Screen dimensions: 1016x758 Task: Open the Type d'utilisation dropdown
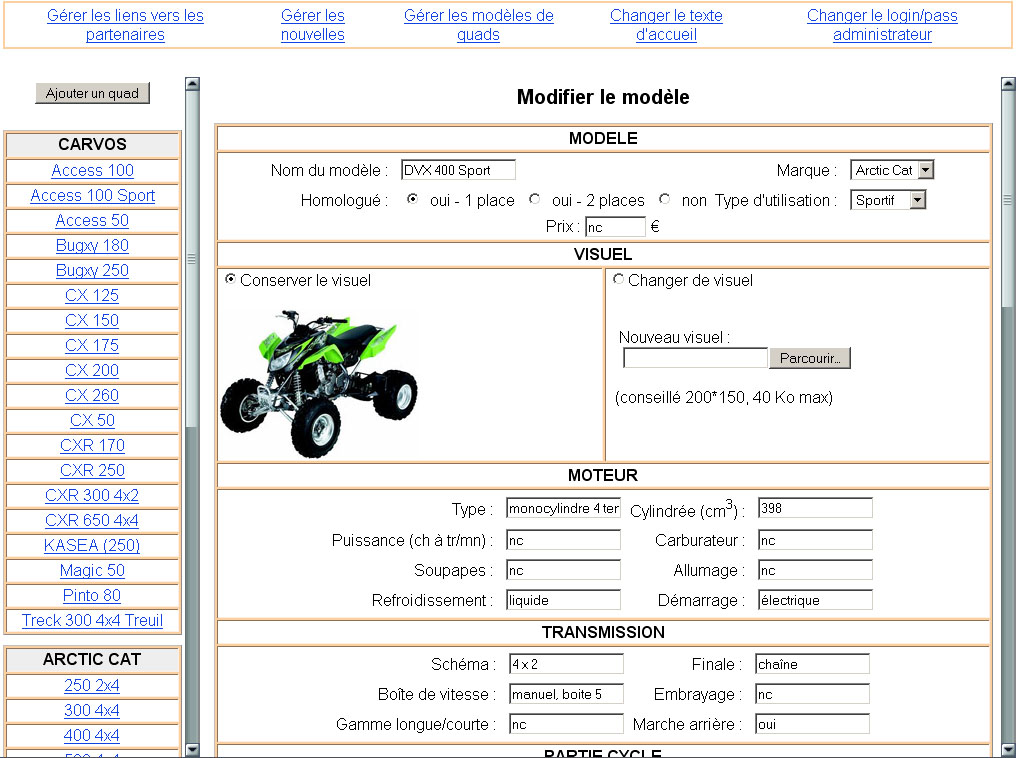coord(888,200)
